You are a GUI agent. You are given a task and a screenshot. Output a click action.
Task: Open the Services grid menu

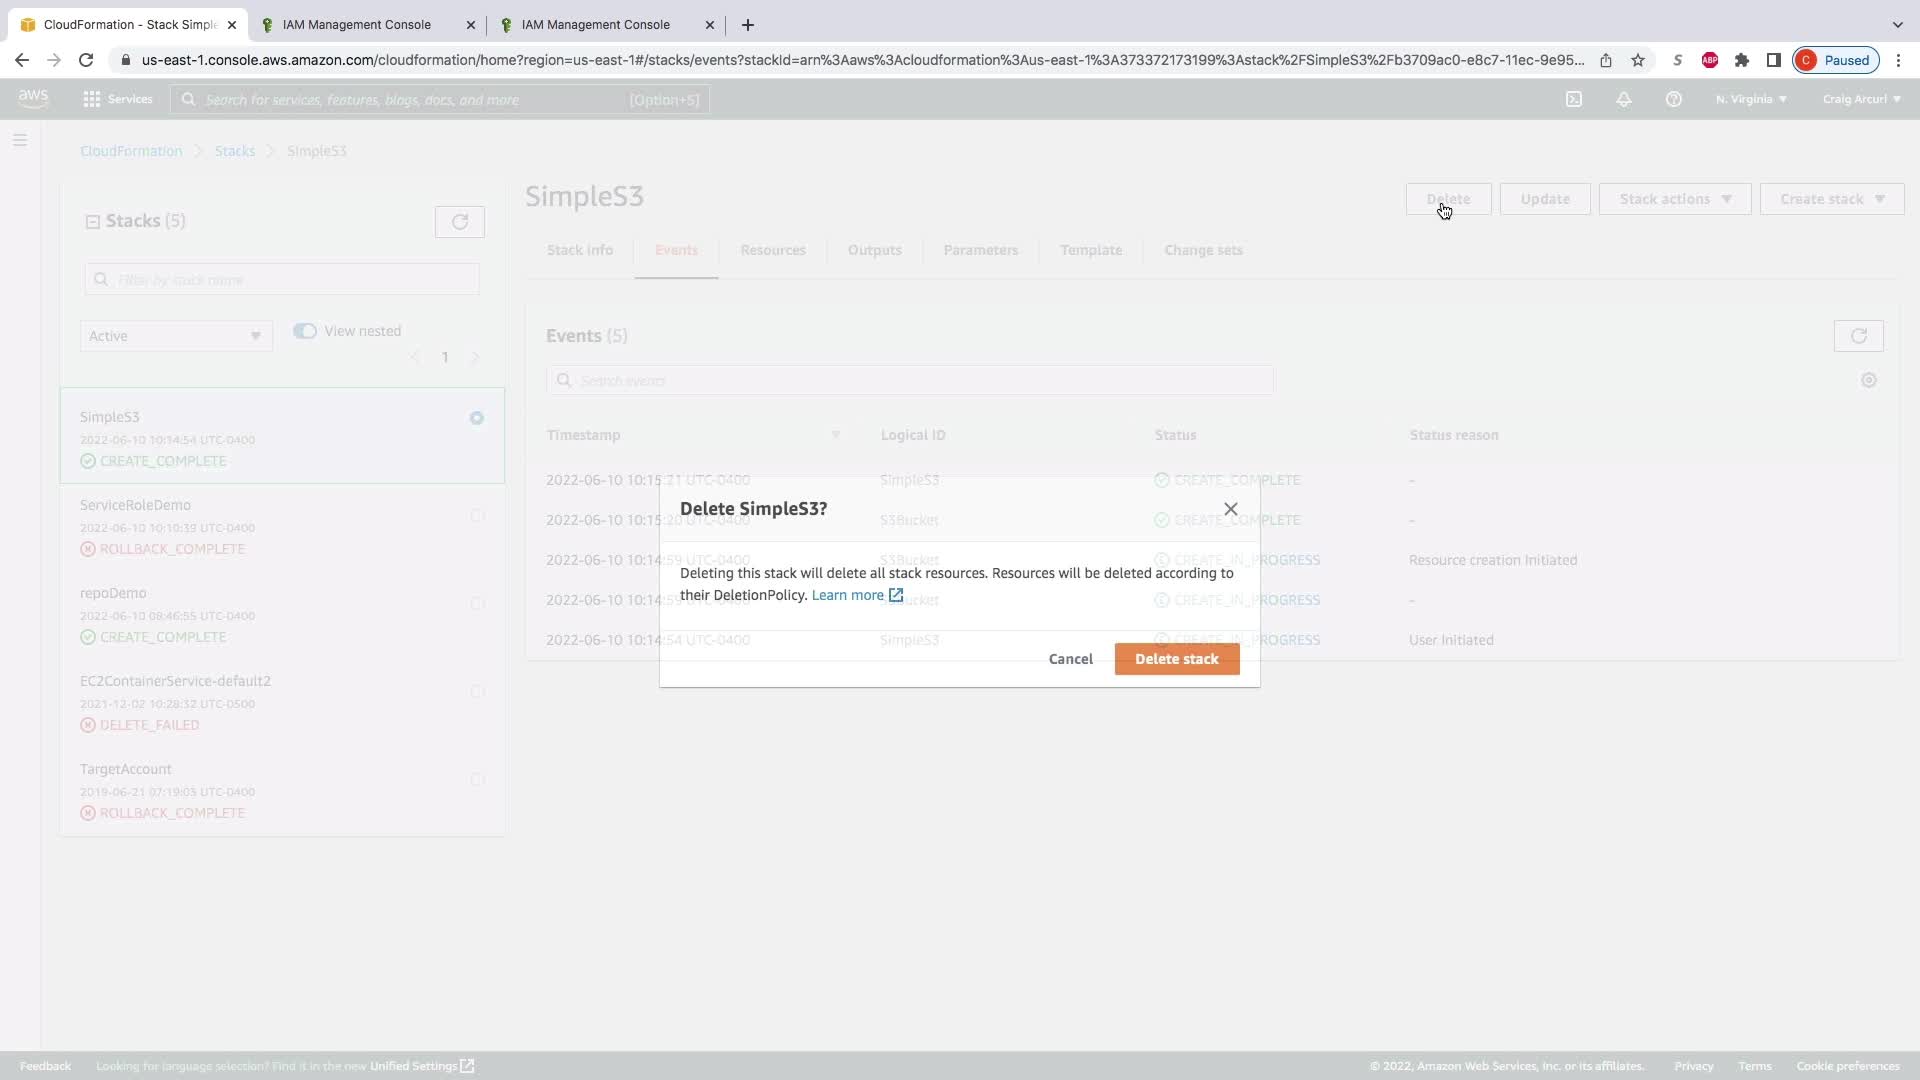[118, 99]
